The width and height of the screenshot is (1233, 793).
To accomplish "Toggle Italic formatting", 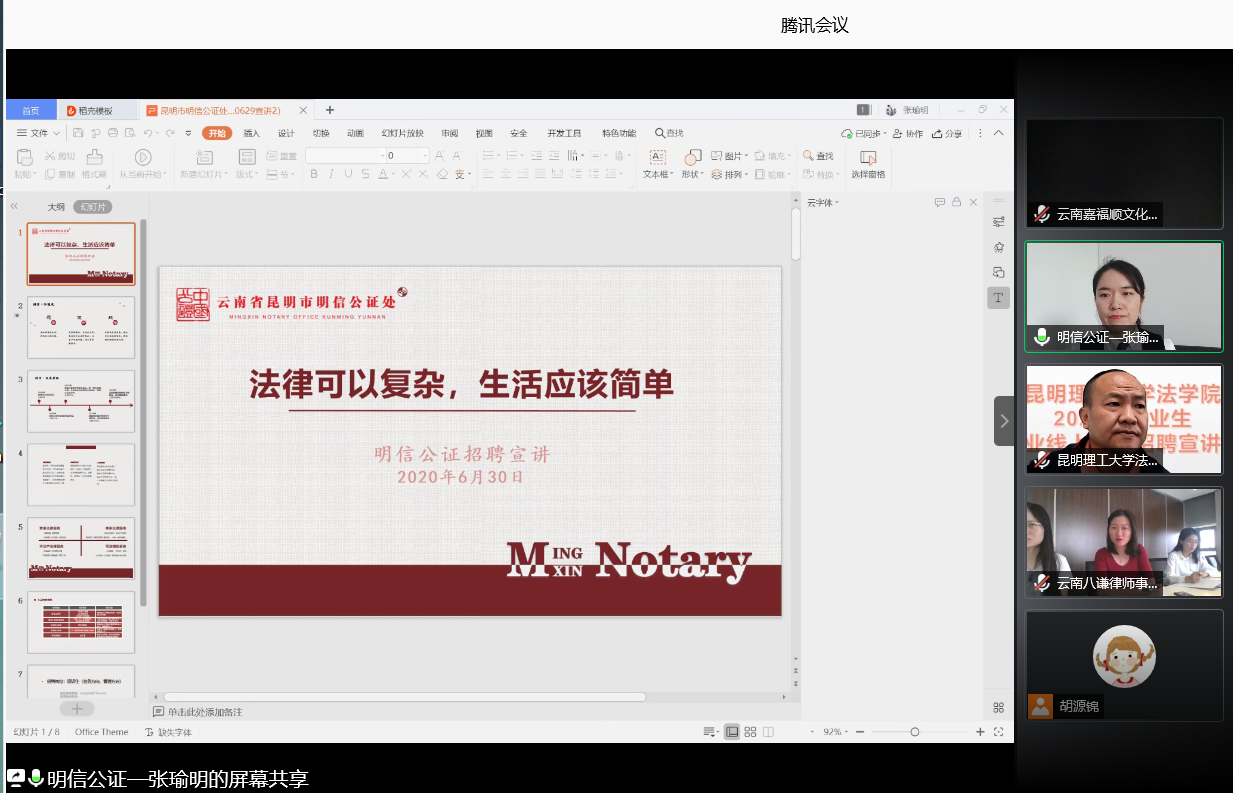I will click(331, 174).
